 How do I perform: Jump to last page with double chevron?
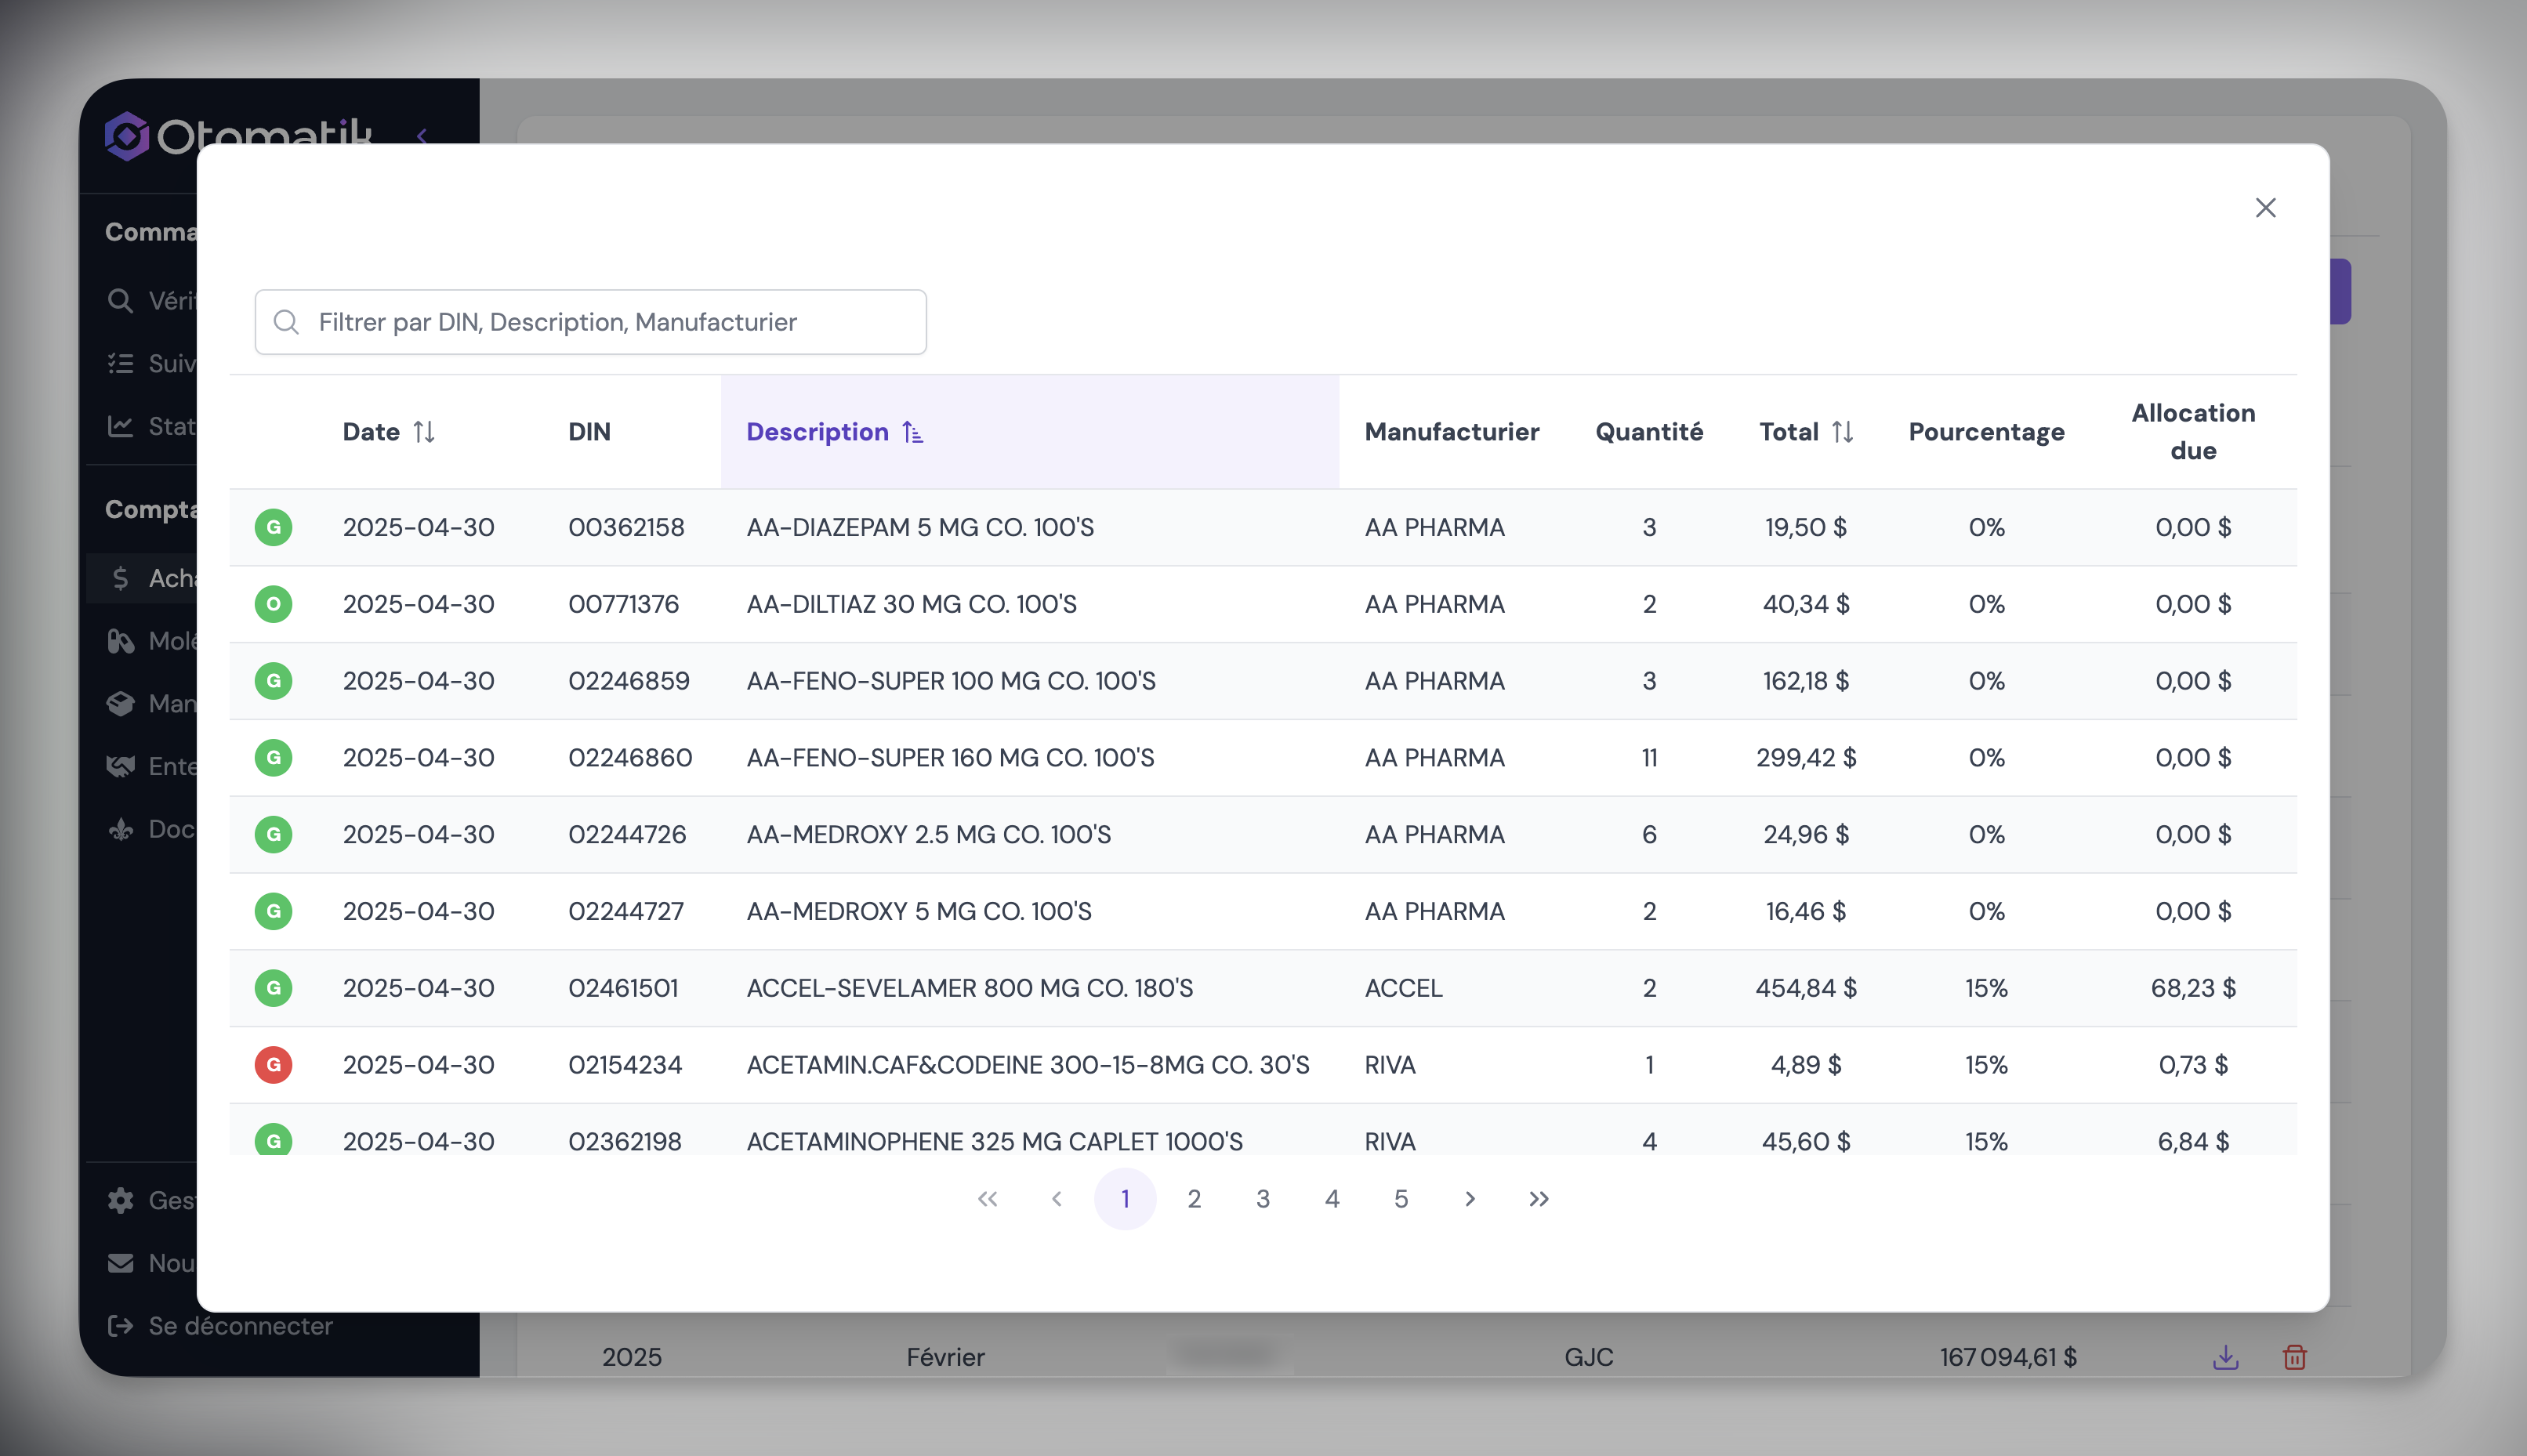1538,1199
